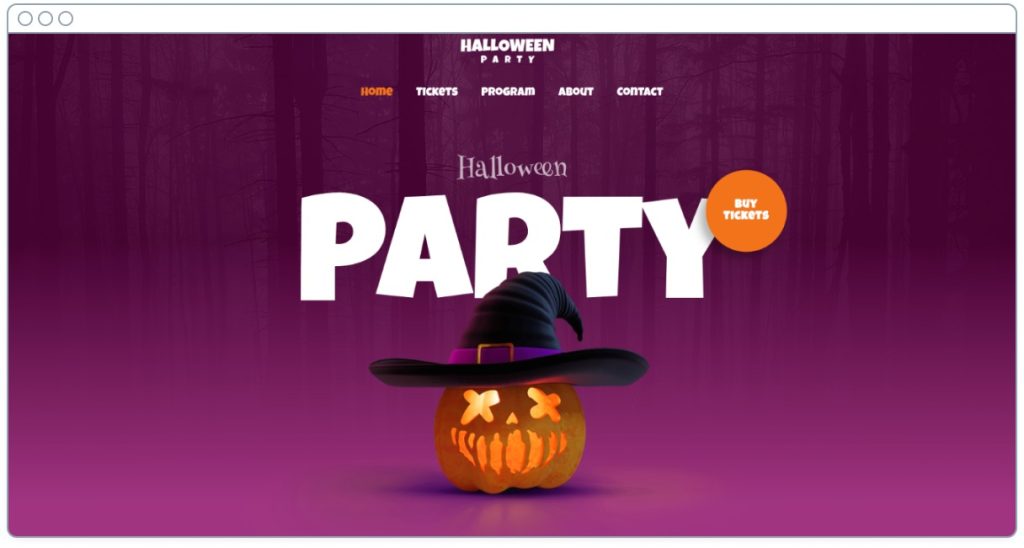The width and height of the screenshot is (1024, 548).
Task: Click the pumpkin's left X-shaped eye
Action: click(480, 406)
